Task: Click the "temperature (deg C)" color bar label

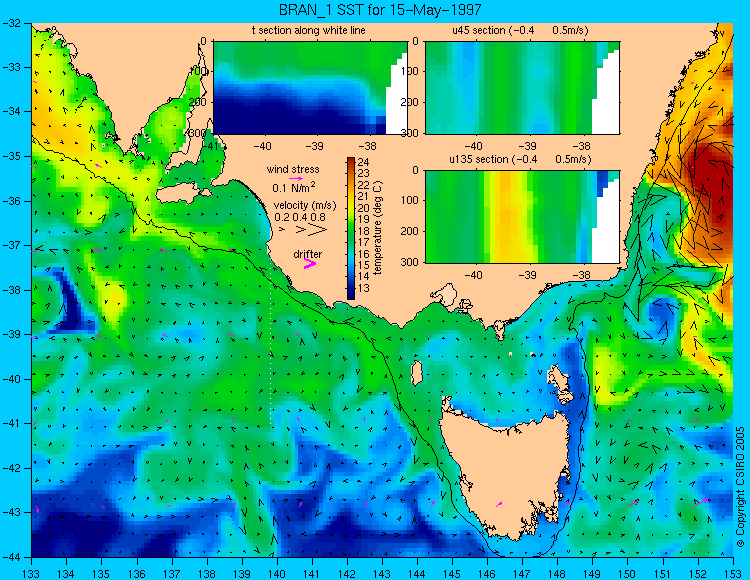Action: 378,229
